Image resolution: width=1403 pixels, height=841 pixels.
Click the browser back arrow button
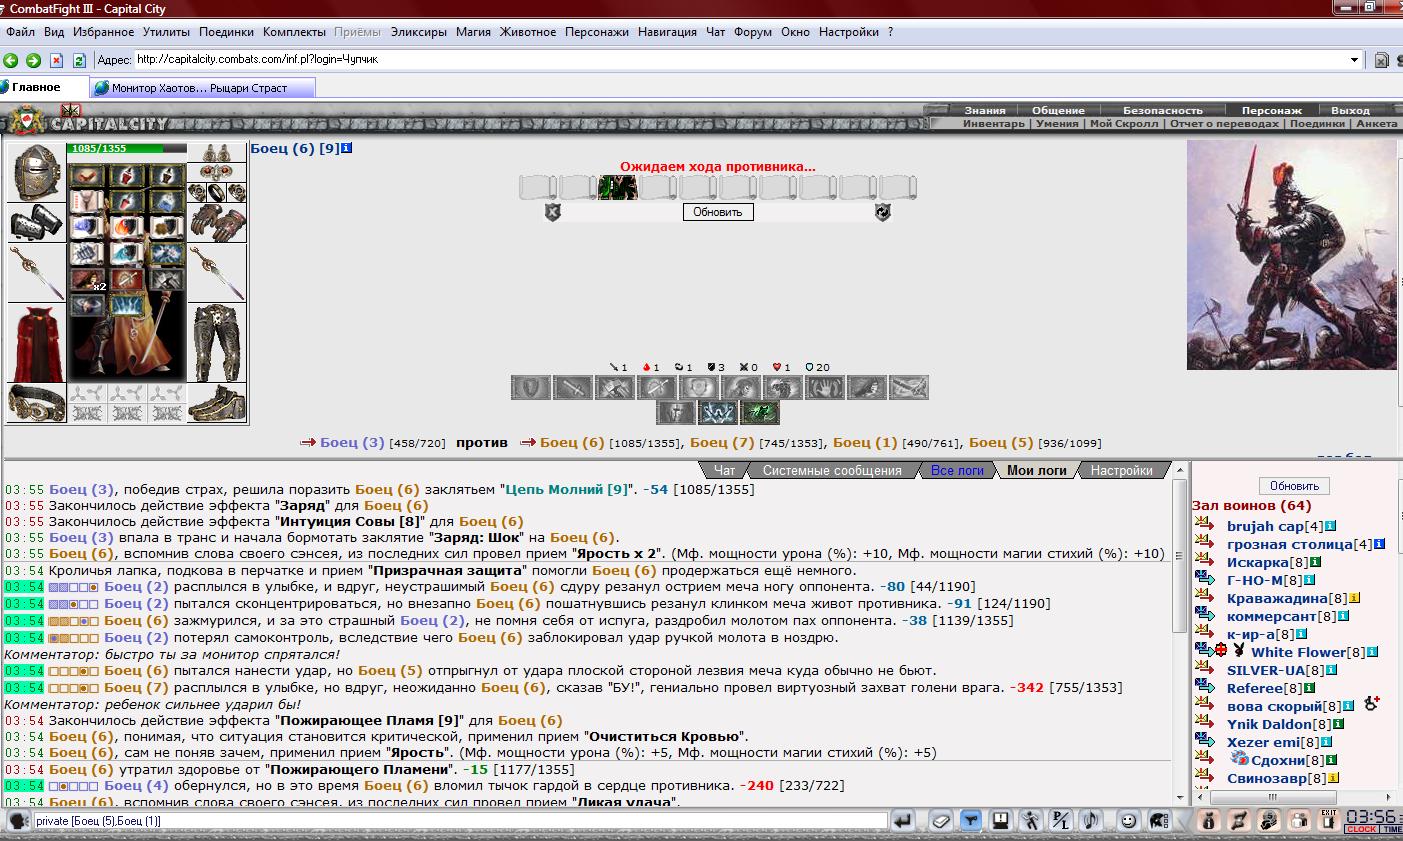point(11,60)
